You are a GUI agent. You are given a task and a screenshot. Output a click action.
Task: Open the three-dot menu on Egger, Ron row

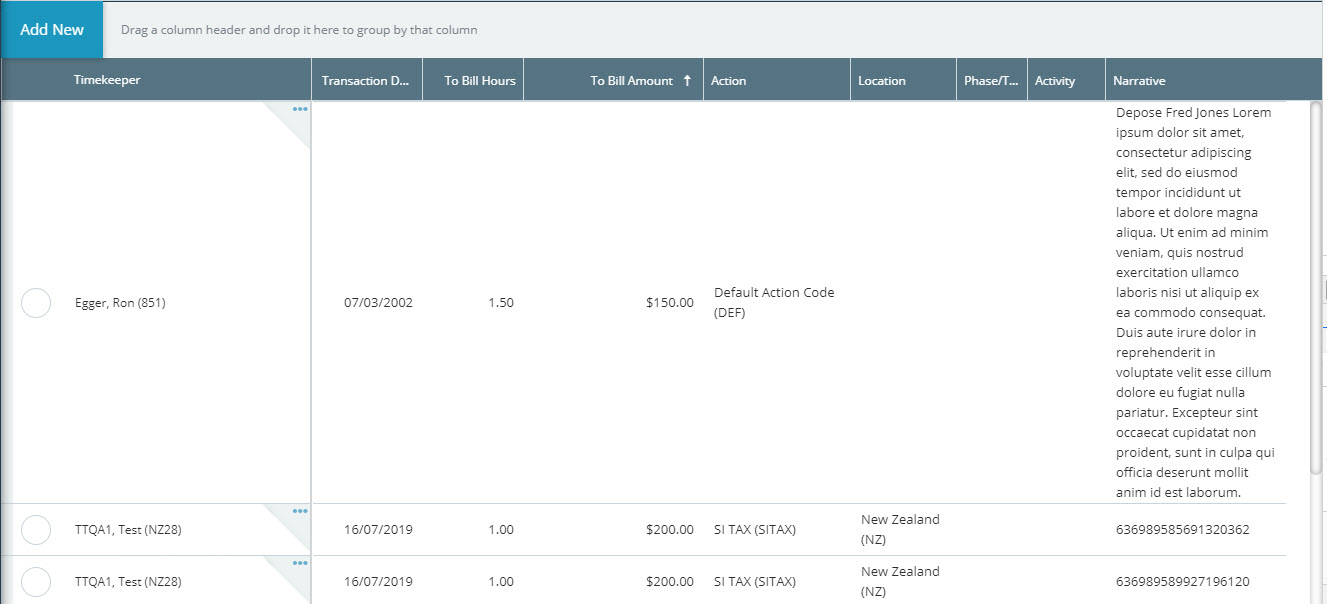[x=300, y=109]
